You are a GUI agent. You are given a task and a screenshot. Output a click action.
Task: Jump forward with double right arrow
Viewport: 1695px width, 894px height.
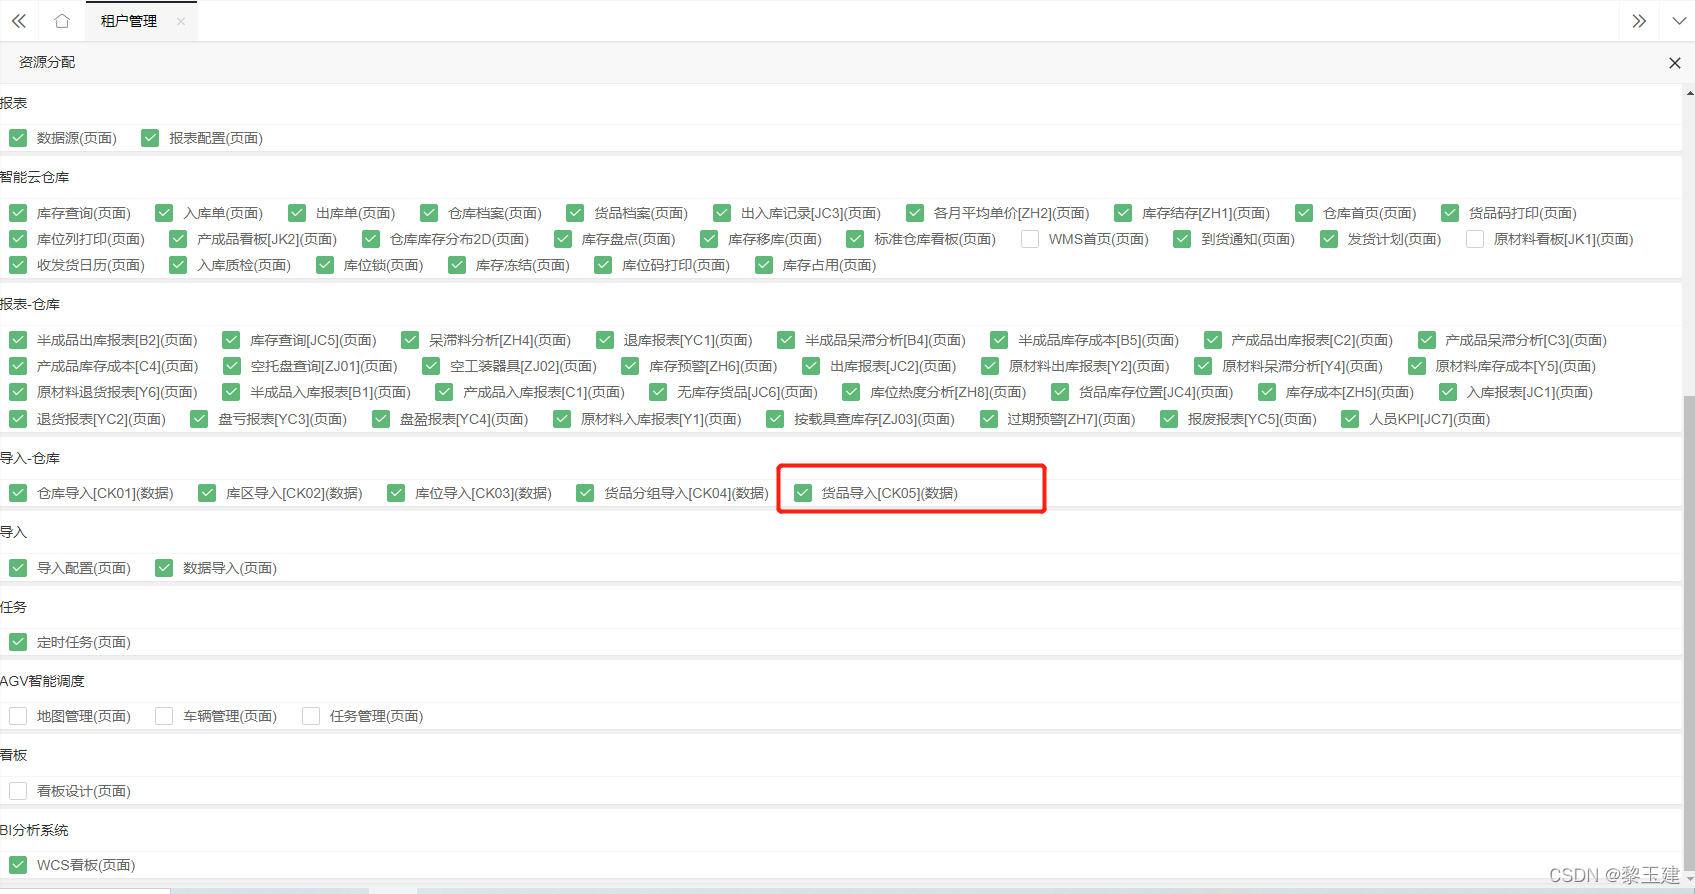click(x=1639, y=21)
